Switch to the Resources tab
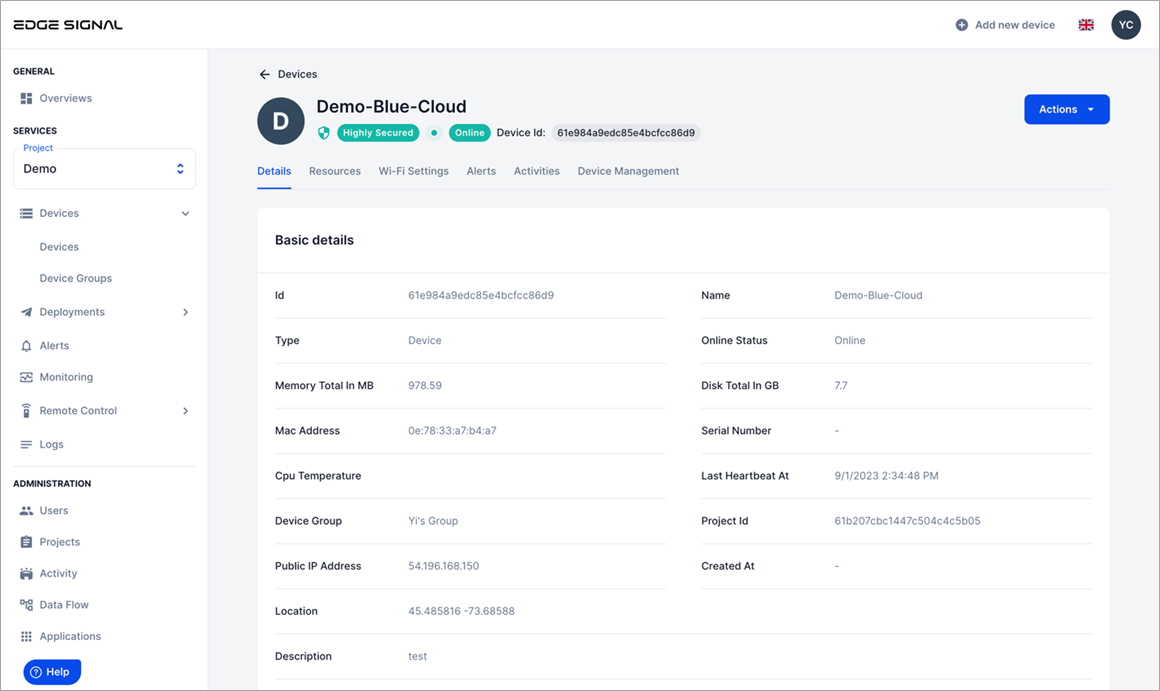1160x691 pixels. (335, 171)
